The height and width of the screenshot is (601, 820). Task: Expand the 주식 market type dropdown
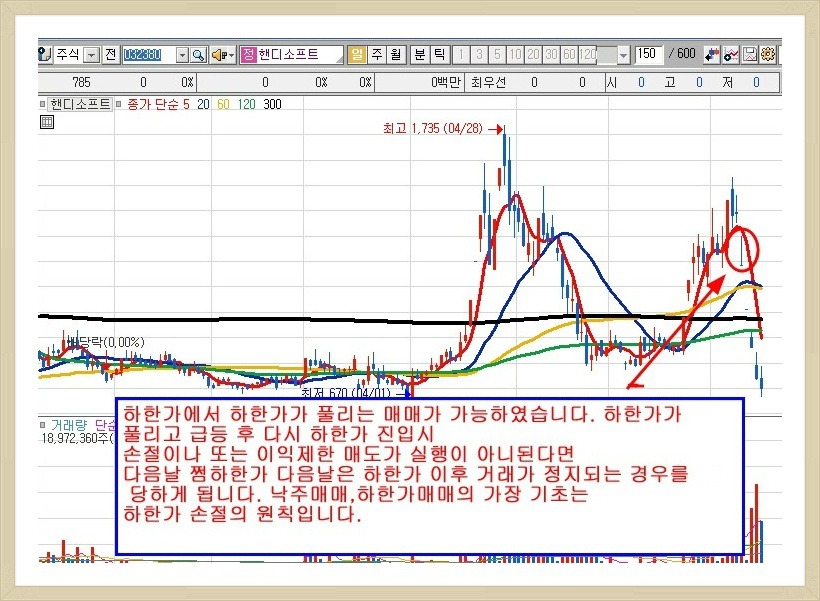[x=92, y=54]
